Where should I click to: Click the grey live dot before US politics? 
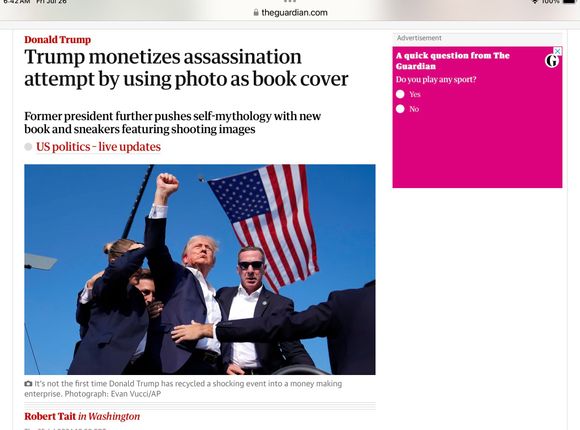28,147
